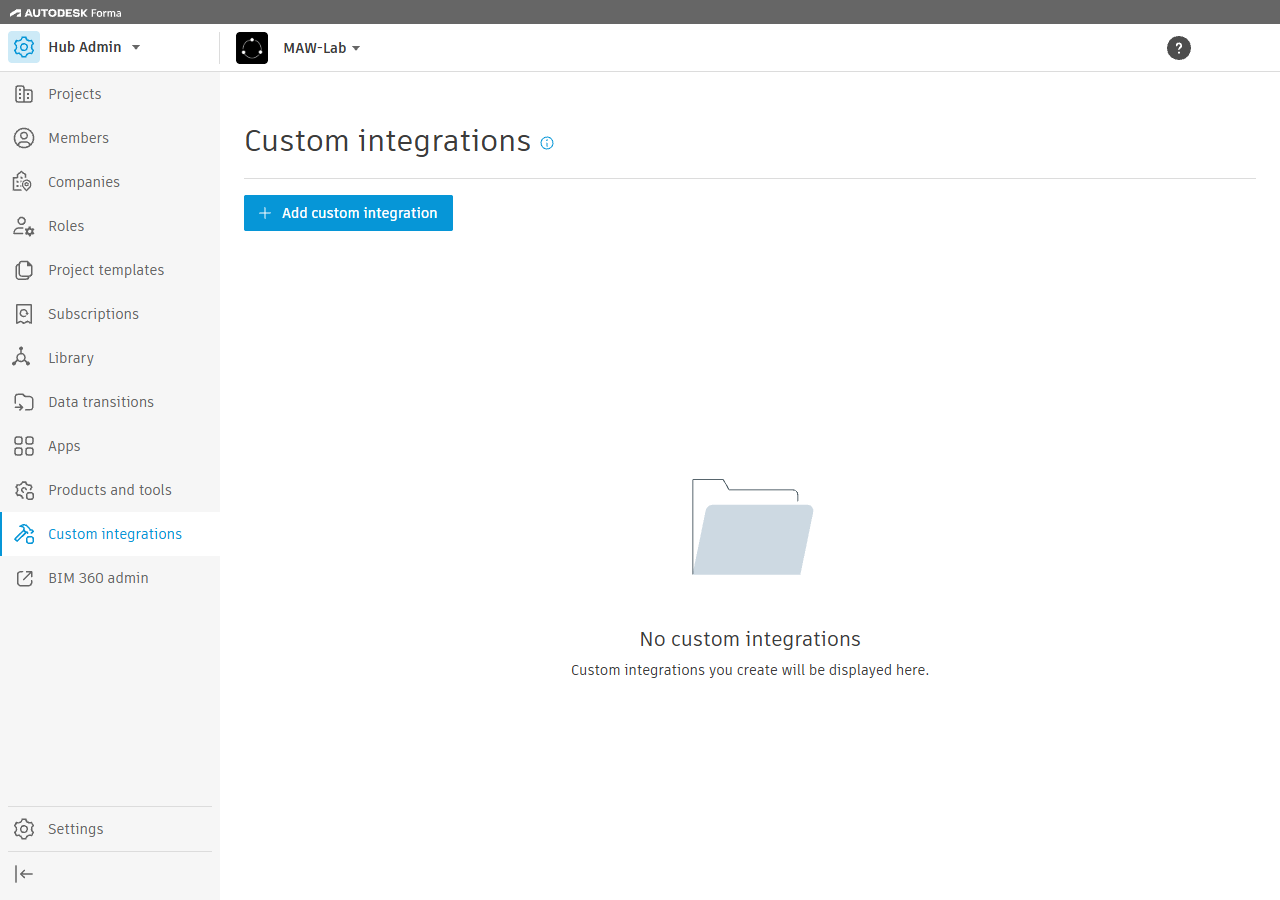Click the MAW-Lab hub logo thumbnail
Image resolution: width=1280 pixels, height=900 pixels.
click(x=252, y=48)
